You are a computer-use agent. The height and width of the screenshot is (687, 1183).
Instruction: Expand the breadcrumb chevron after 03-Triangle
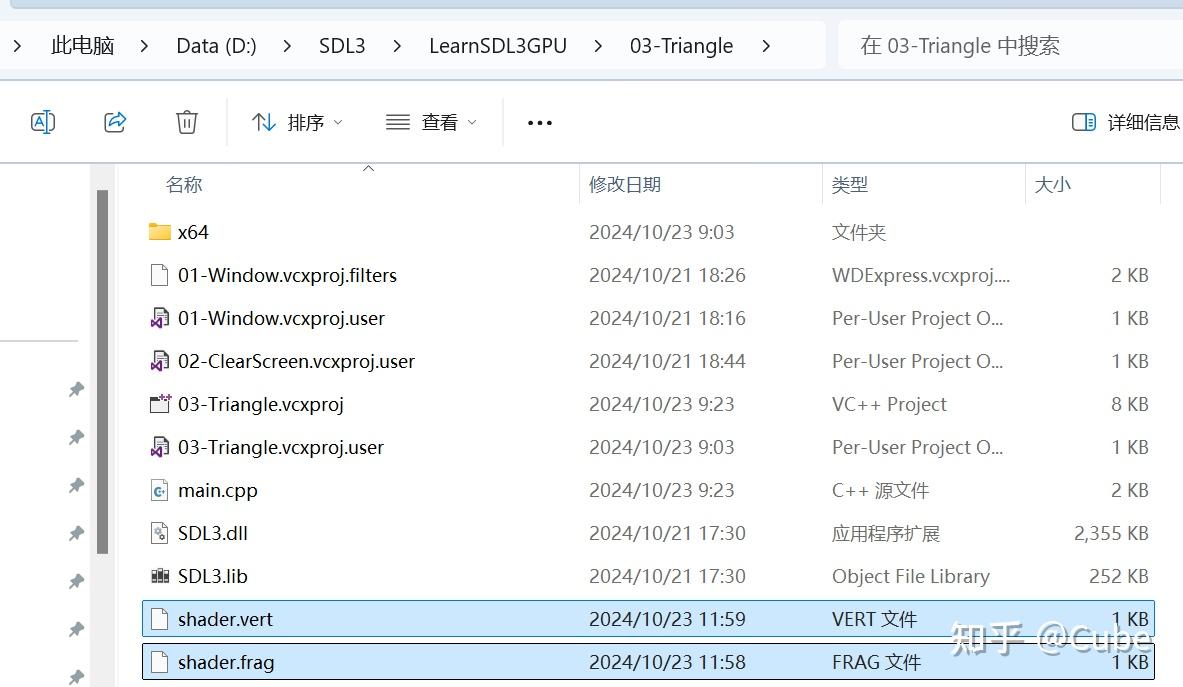coord(766,46)
